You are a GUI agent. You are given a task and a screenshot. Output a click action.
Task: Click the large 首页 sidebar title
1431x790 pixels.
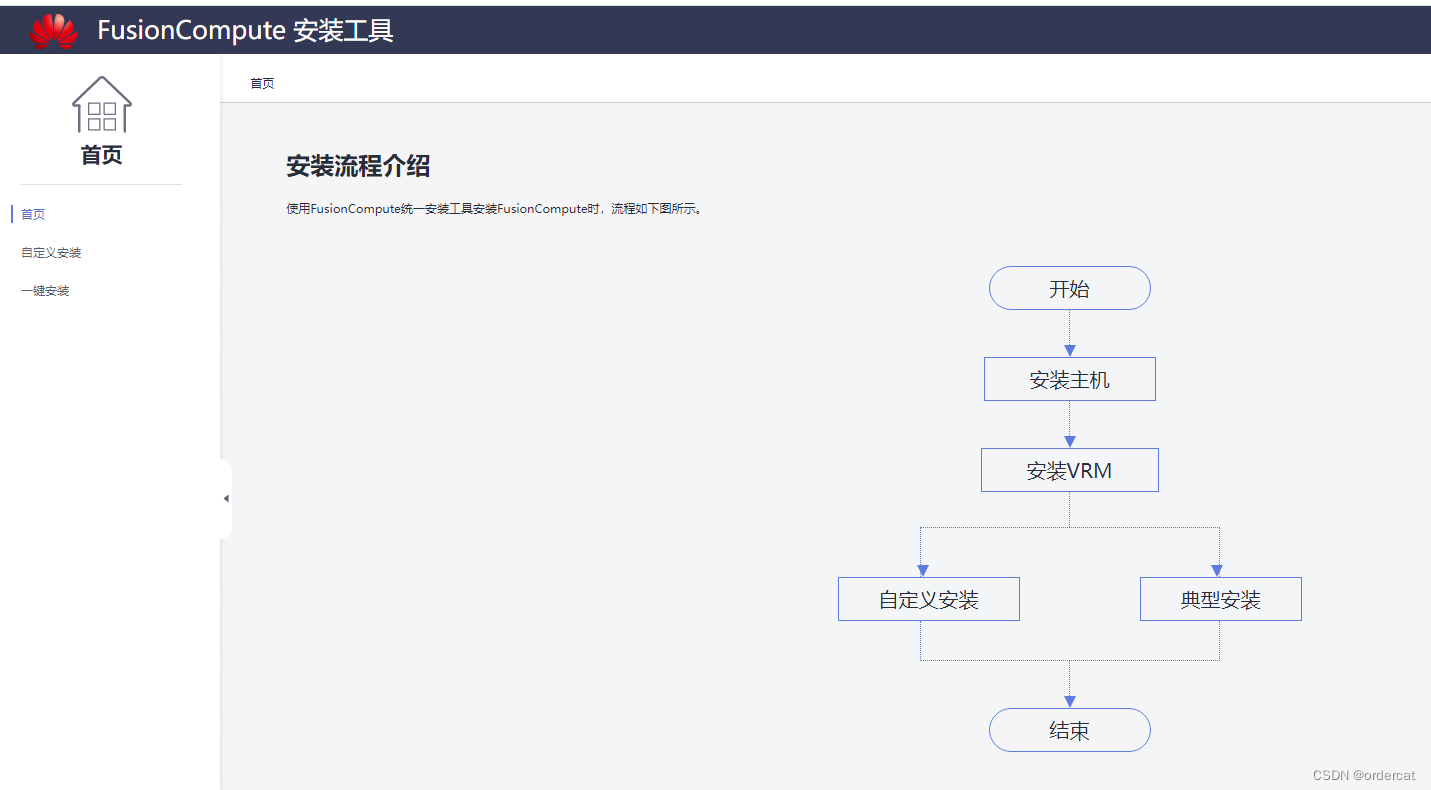pos(101,155)
